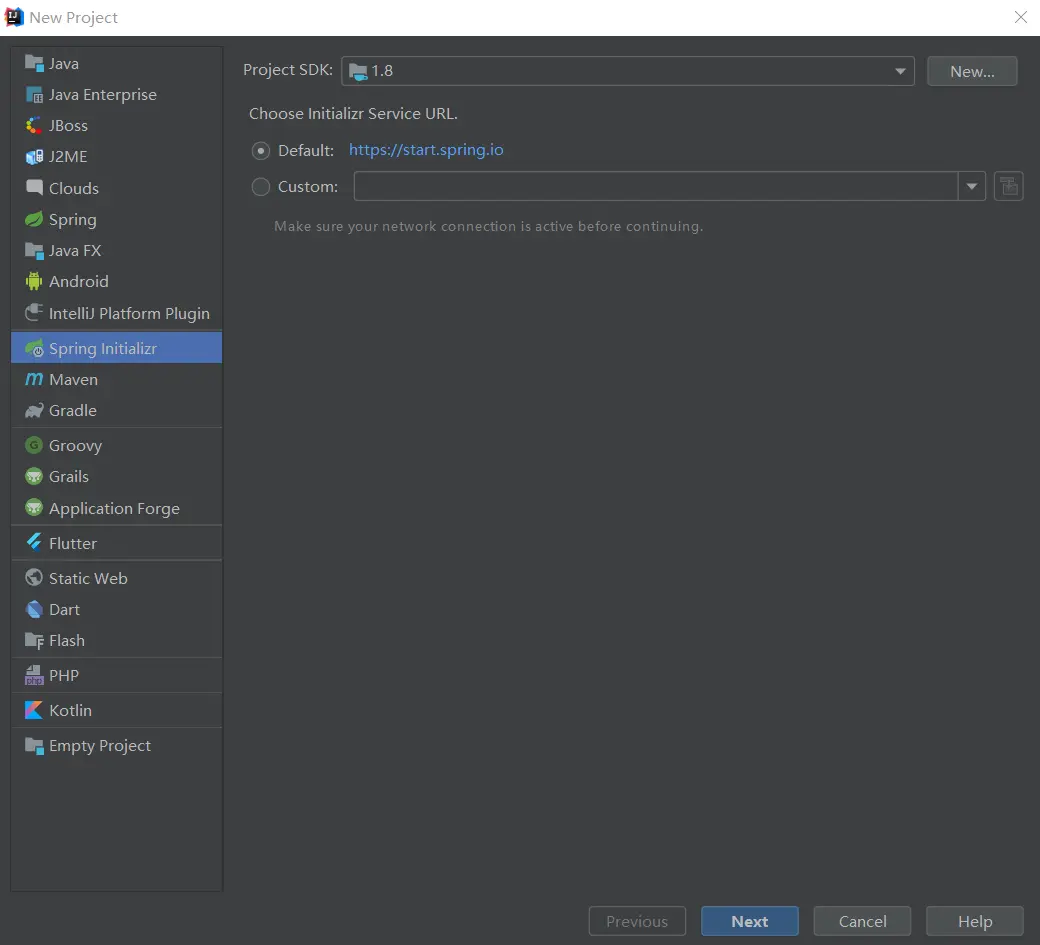
Task: Click the Spring leaf icon
Action: (34, 219)
